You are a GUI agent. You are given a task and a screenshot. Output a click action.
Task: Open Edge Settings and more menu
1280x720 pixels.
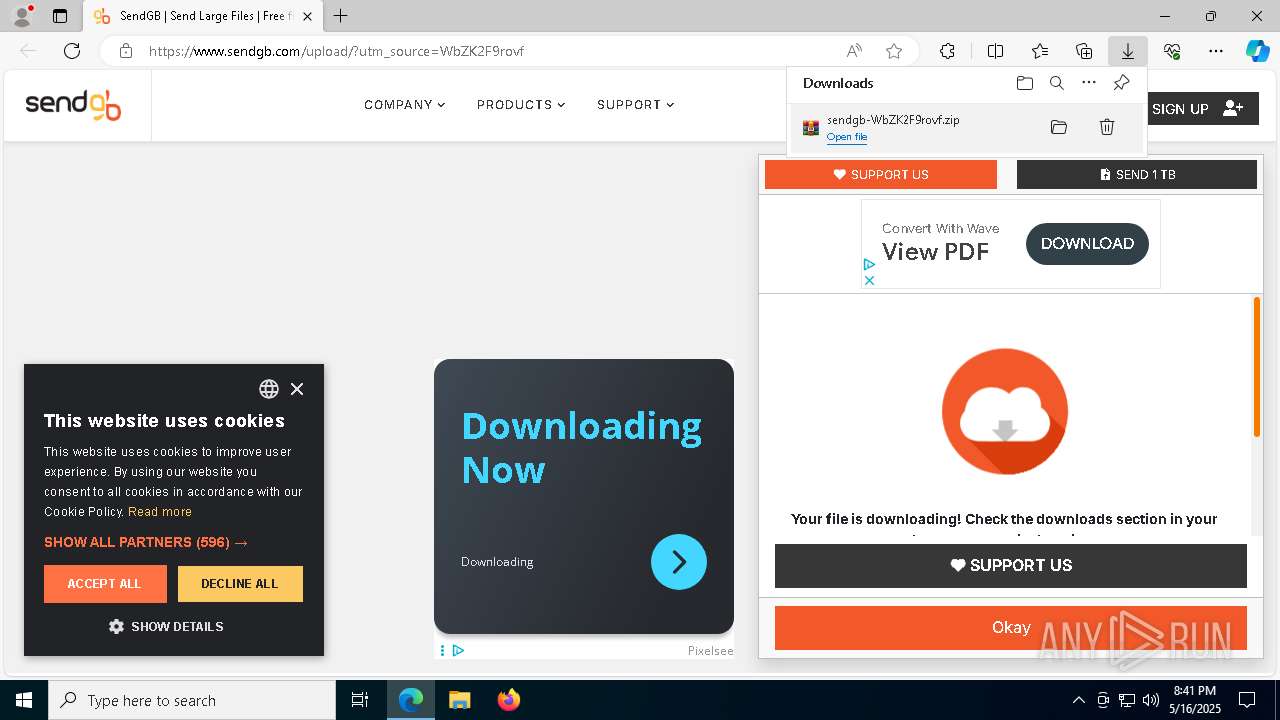(1216, 51)
